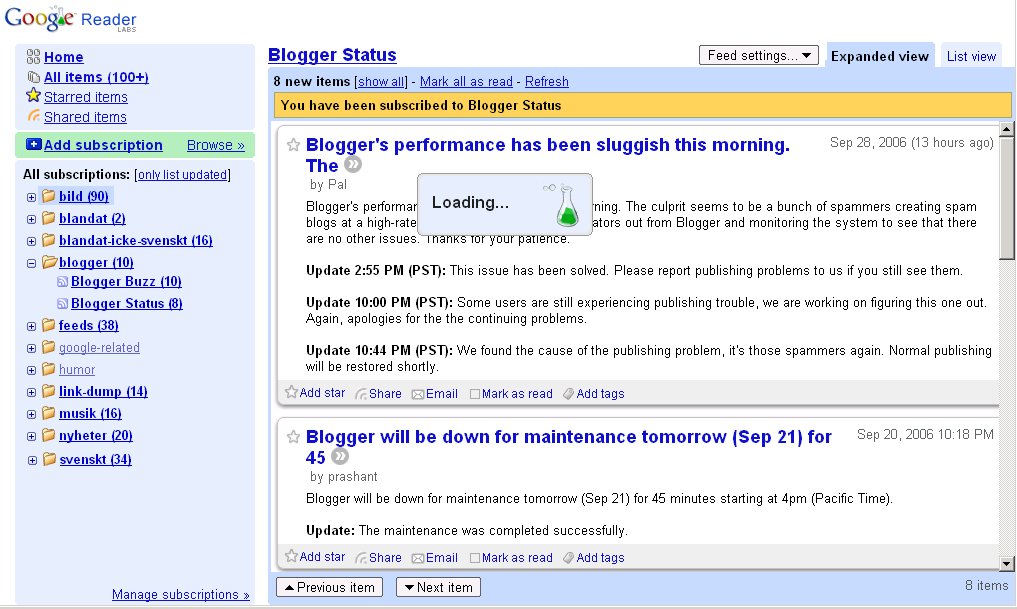Image resolution: width=1017 pixels, height=609 pixels.
Task: Expand the bild folder
Action: 31,197
